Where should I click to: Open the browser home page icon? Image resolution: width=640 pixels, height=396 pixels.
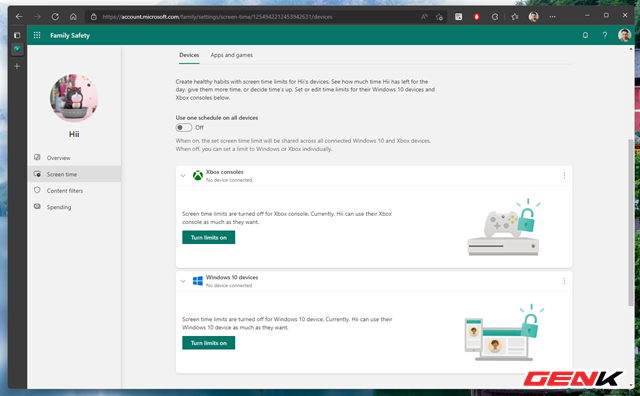coord(73,17)
